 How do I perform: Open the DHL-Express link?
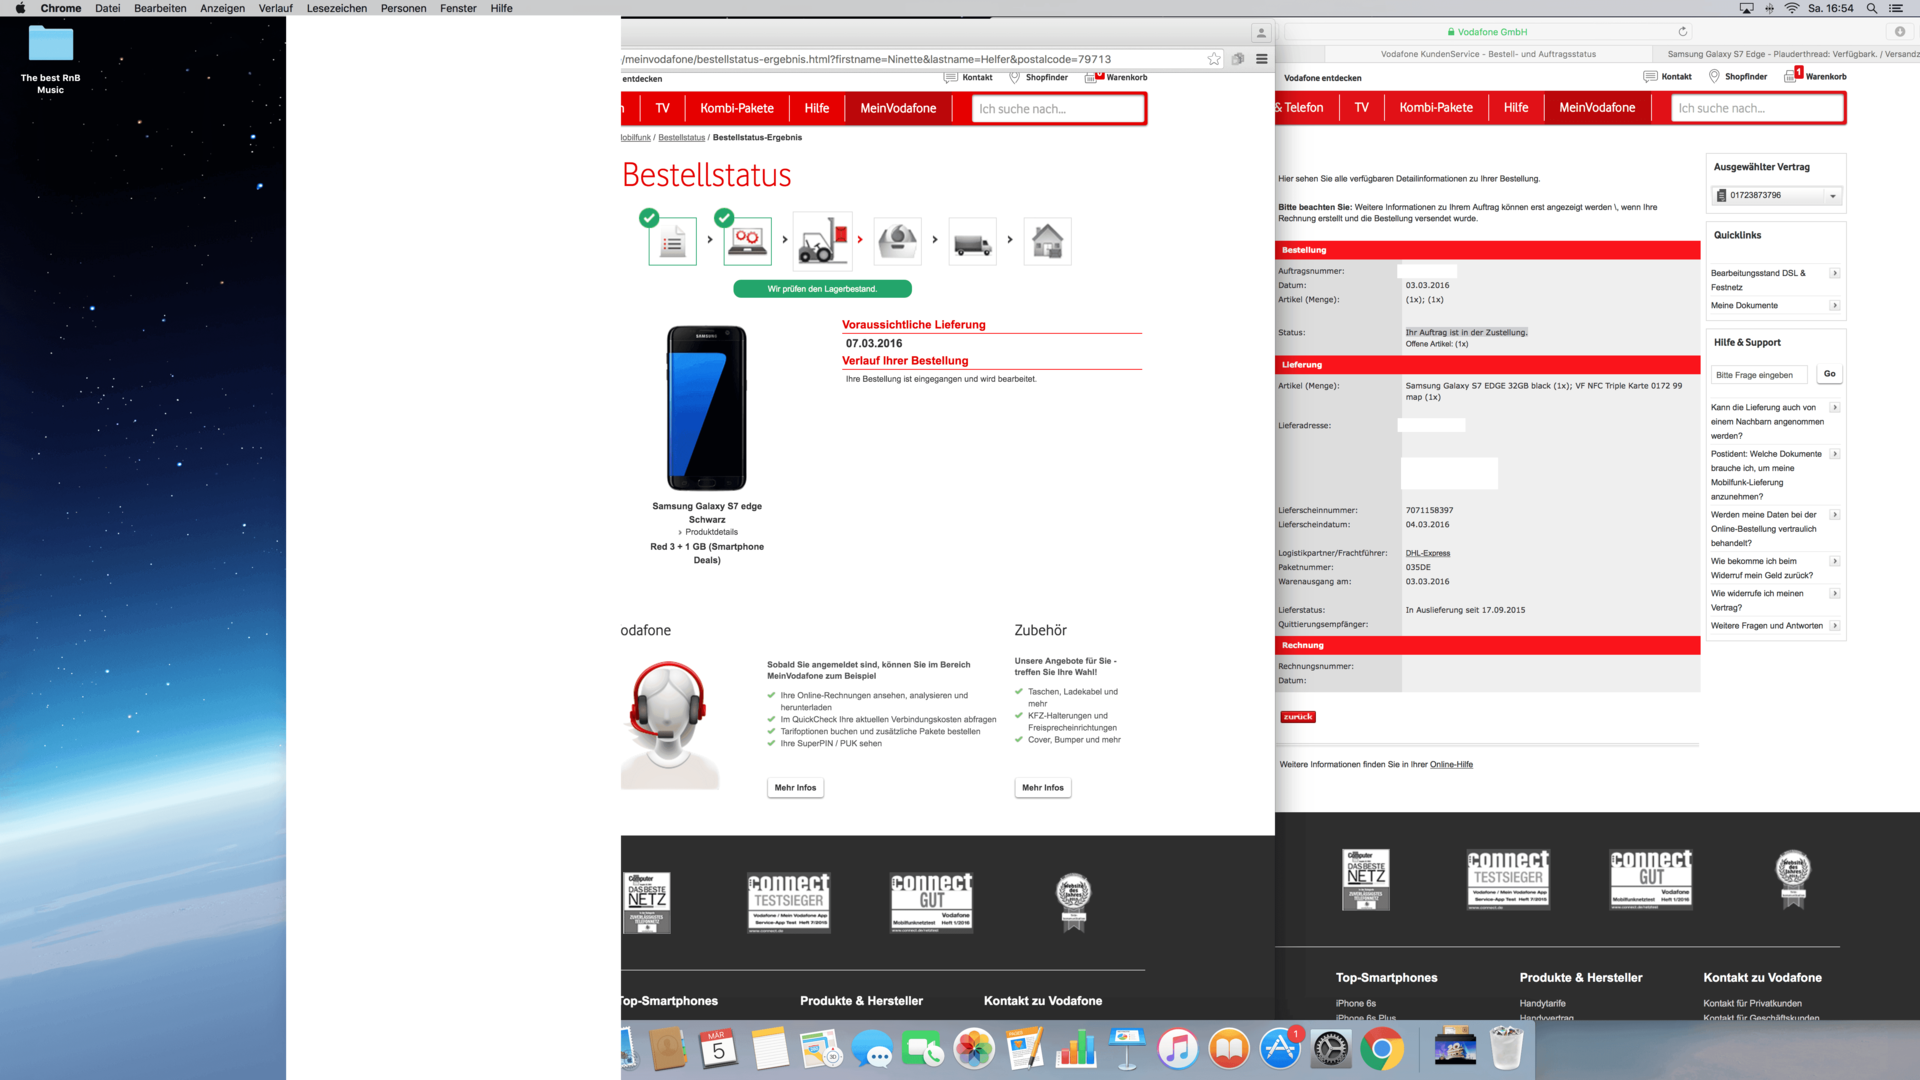(1428, 553)
